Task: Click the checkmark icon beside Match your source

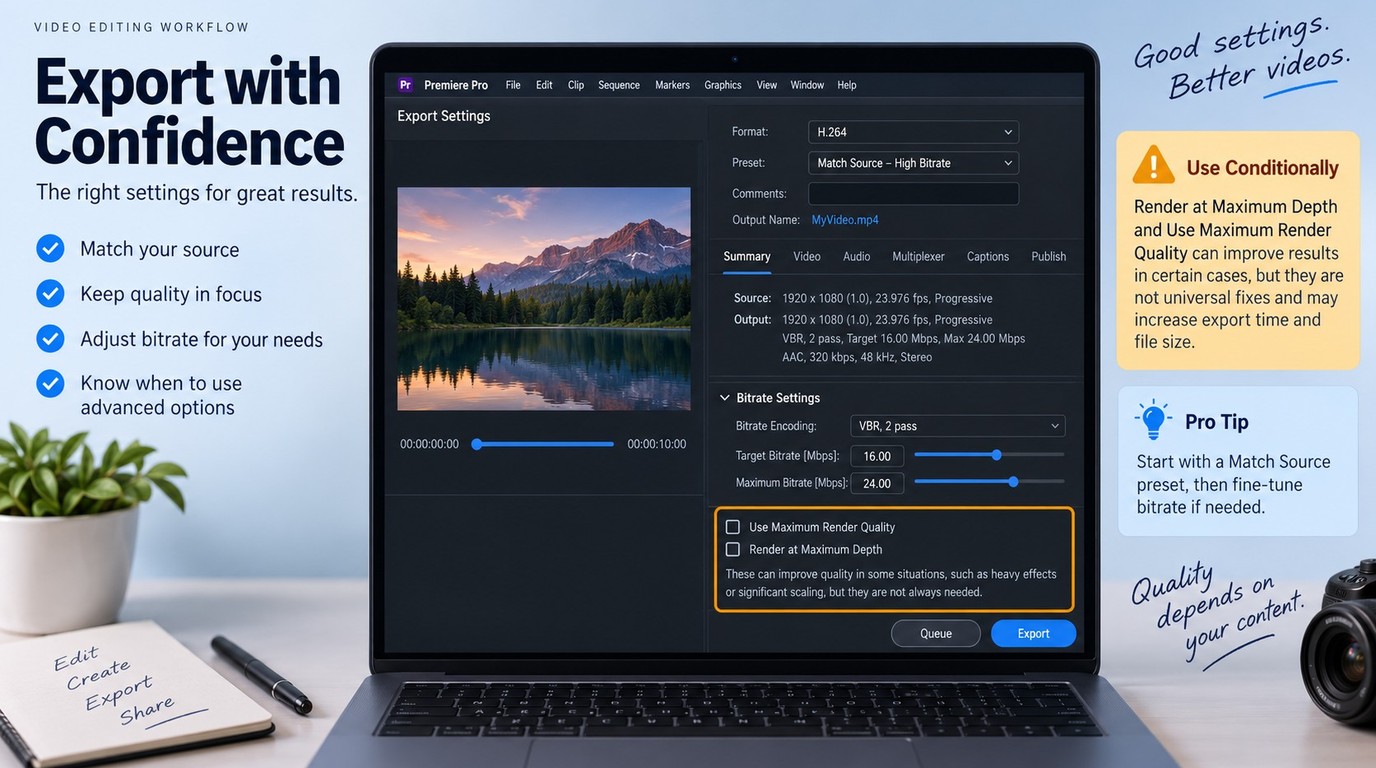Action: 50,248
